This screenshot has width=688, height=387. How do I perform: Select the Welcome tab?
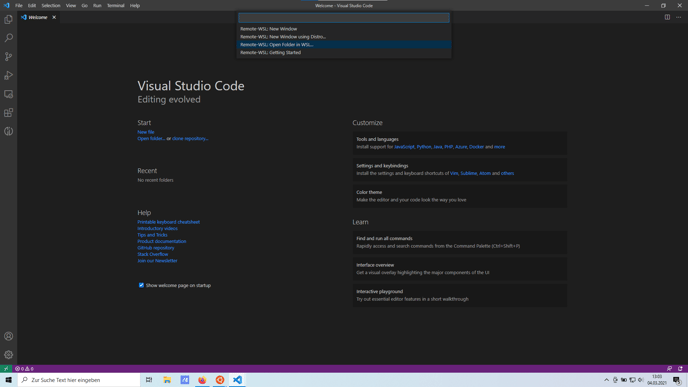[38, 17]
